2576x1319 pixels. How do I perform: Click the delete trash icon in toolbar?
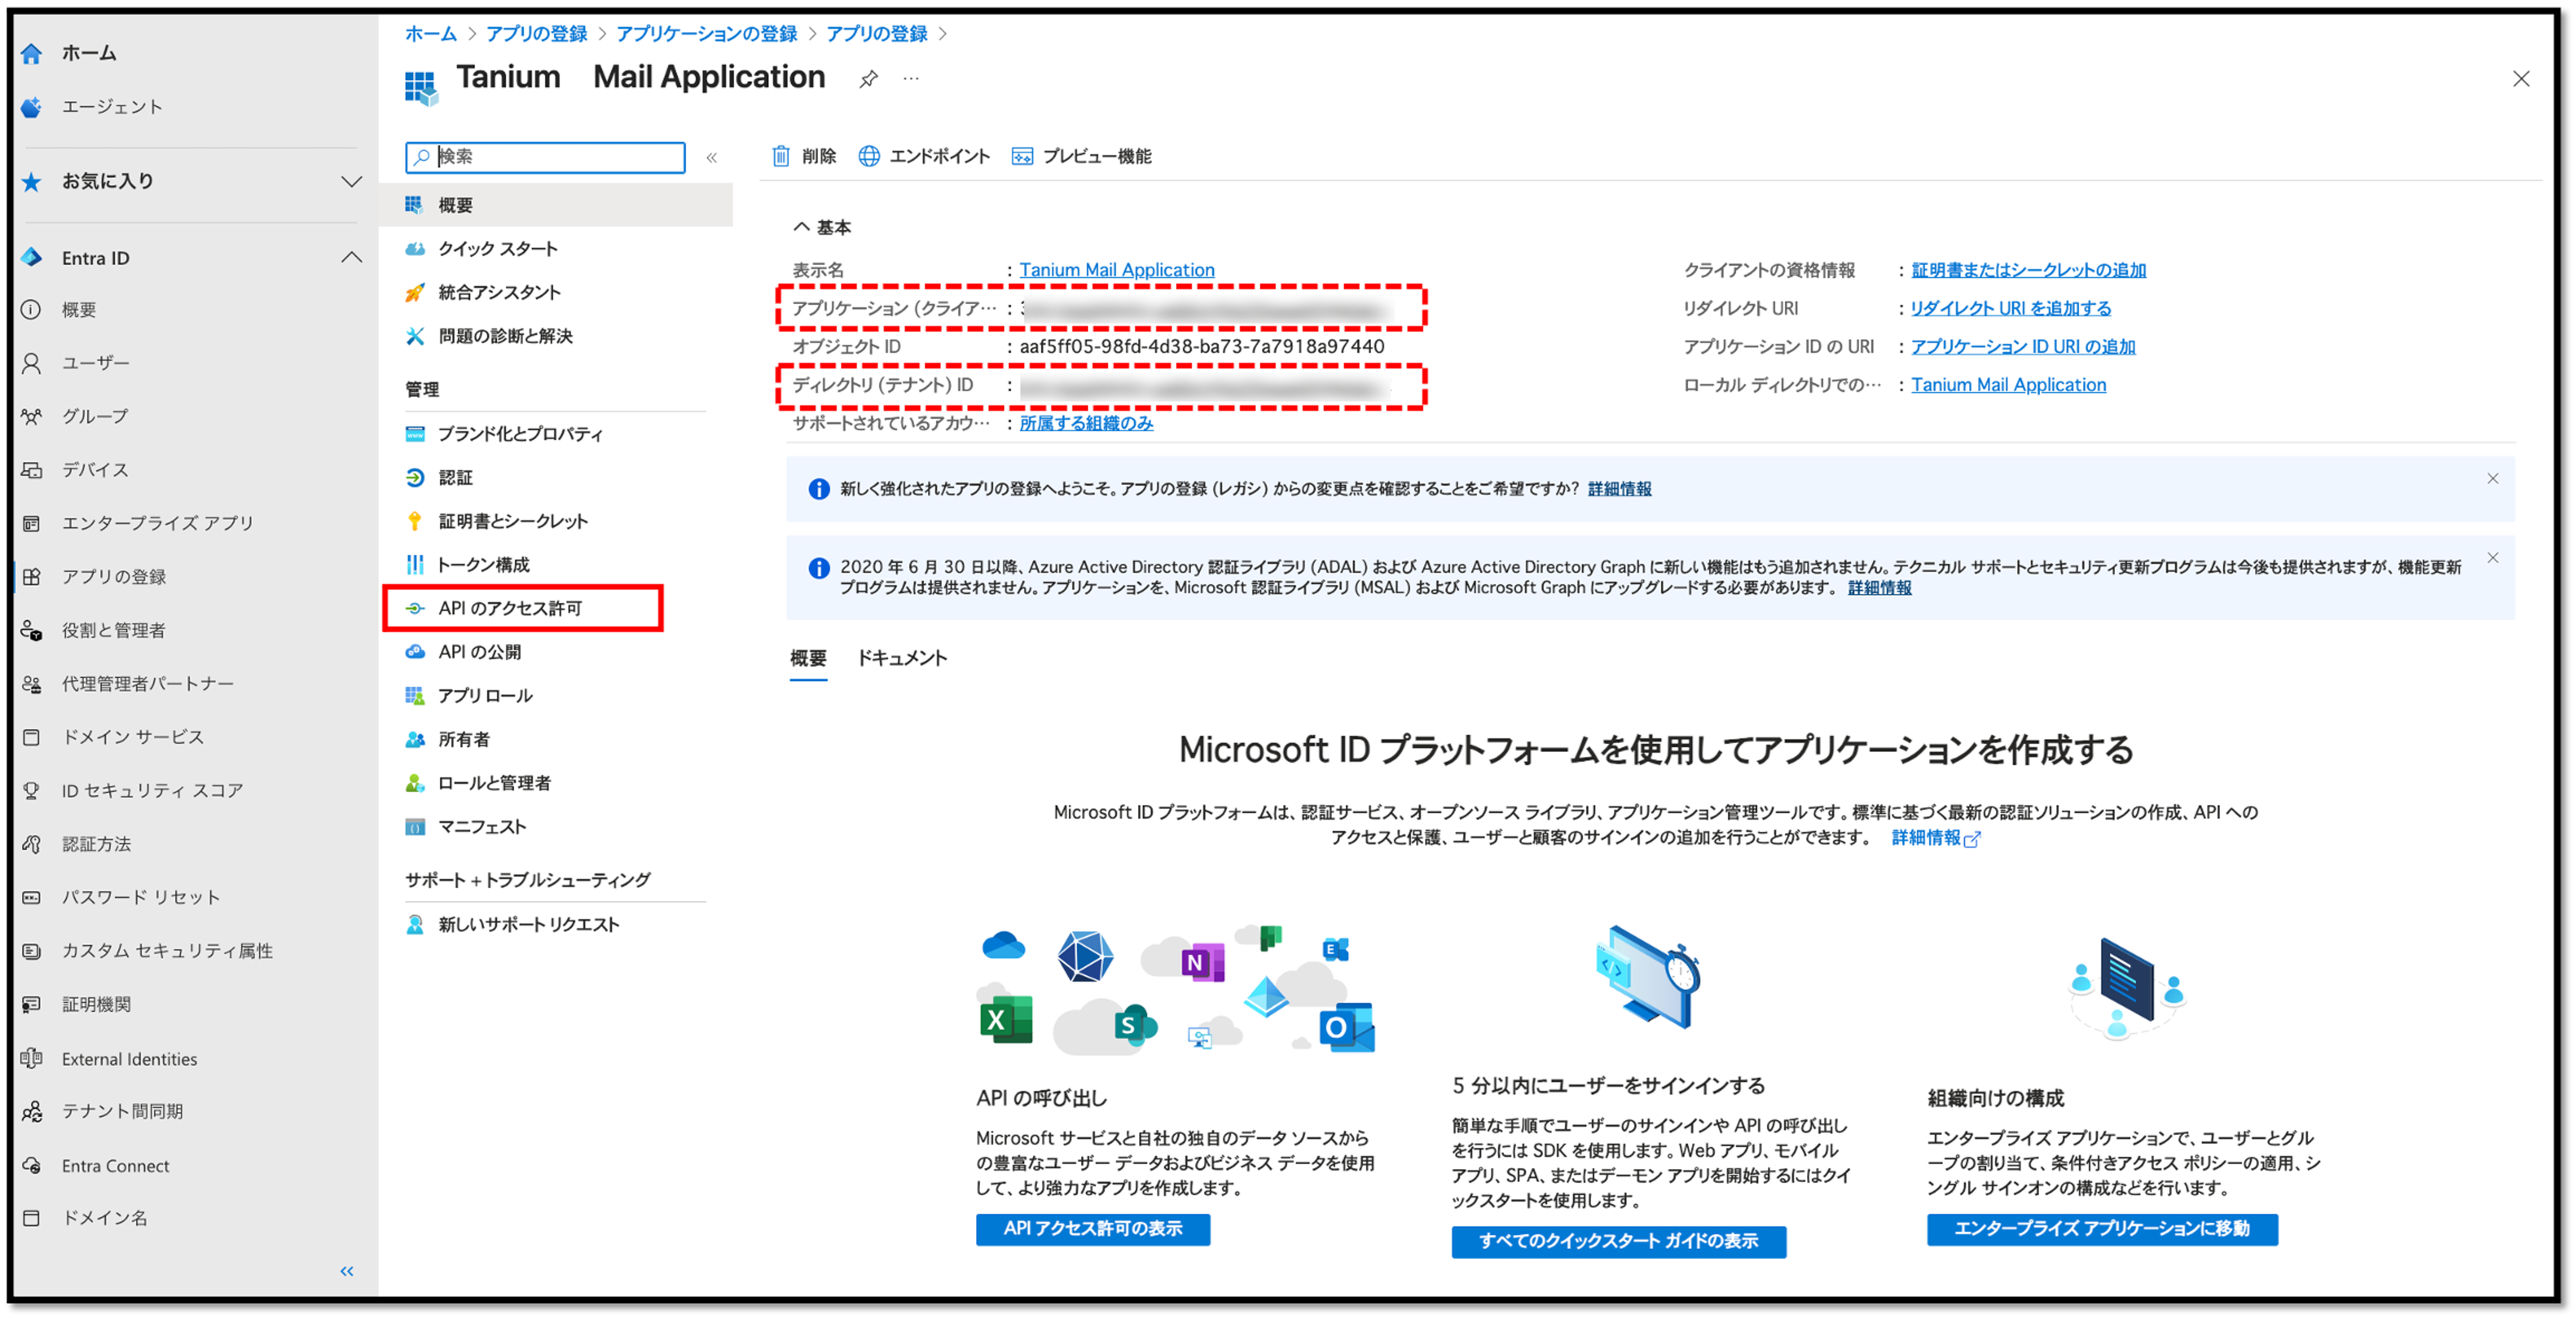(x=781, y=156)
